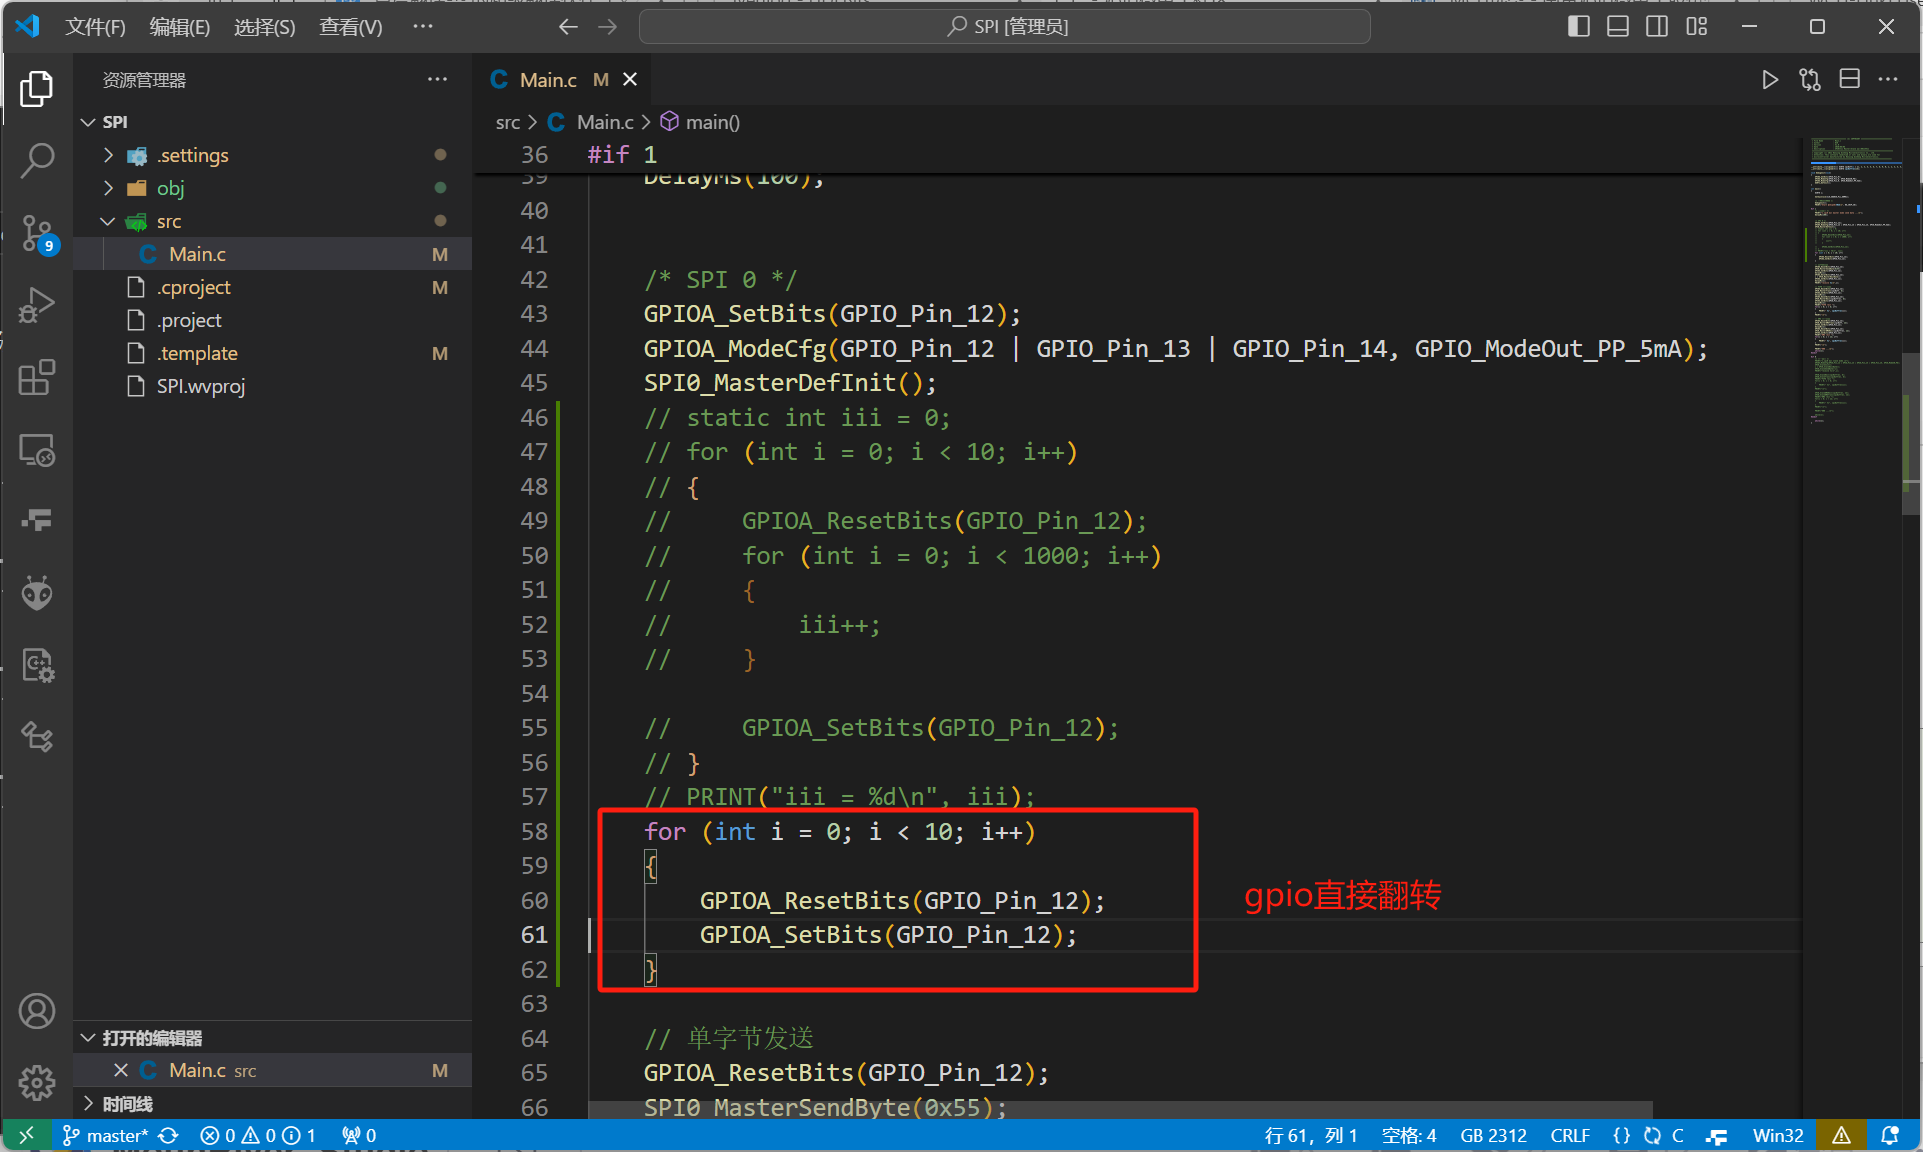Synchronize changes icon next to master branch
Screen dimensions: 1923x1152
pos(168,1135)
